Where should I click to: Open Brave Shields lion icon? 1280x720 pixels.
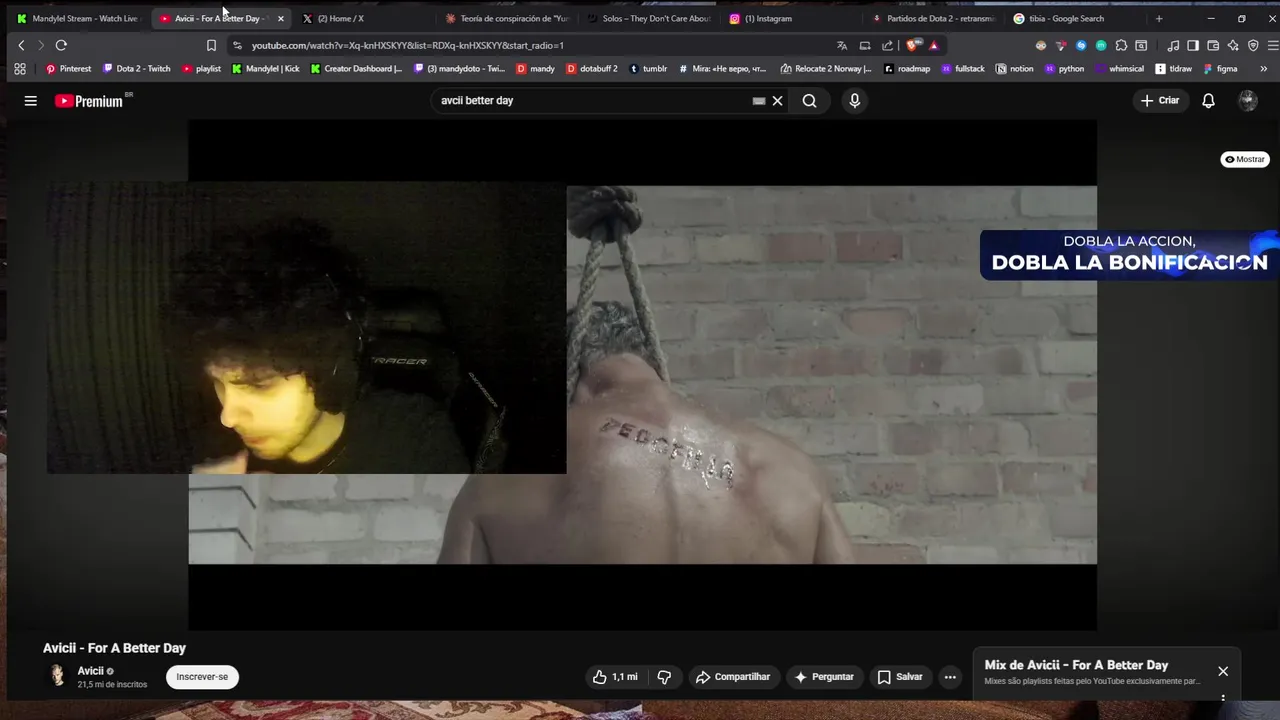(912, 45)
